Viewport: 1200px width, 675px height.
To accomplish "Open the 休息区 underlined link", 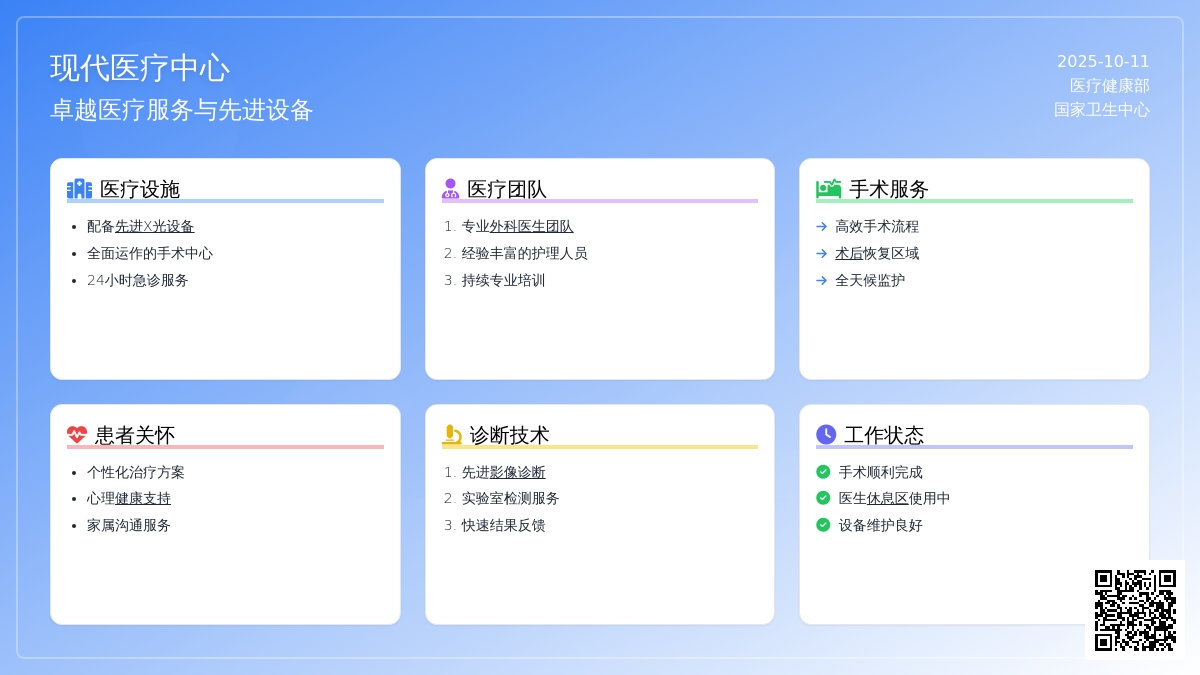I will pyautogui.click(x=887, y=498).
